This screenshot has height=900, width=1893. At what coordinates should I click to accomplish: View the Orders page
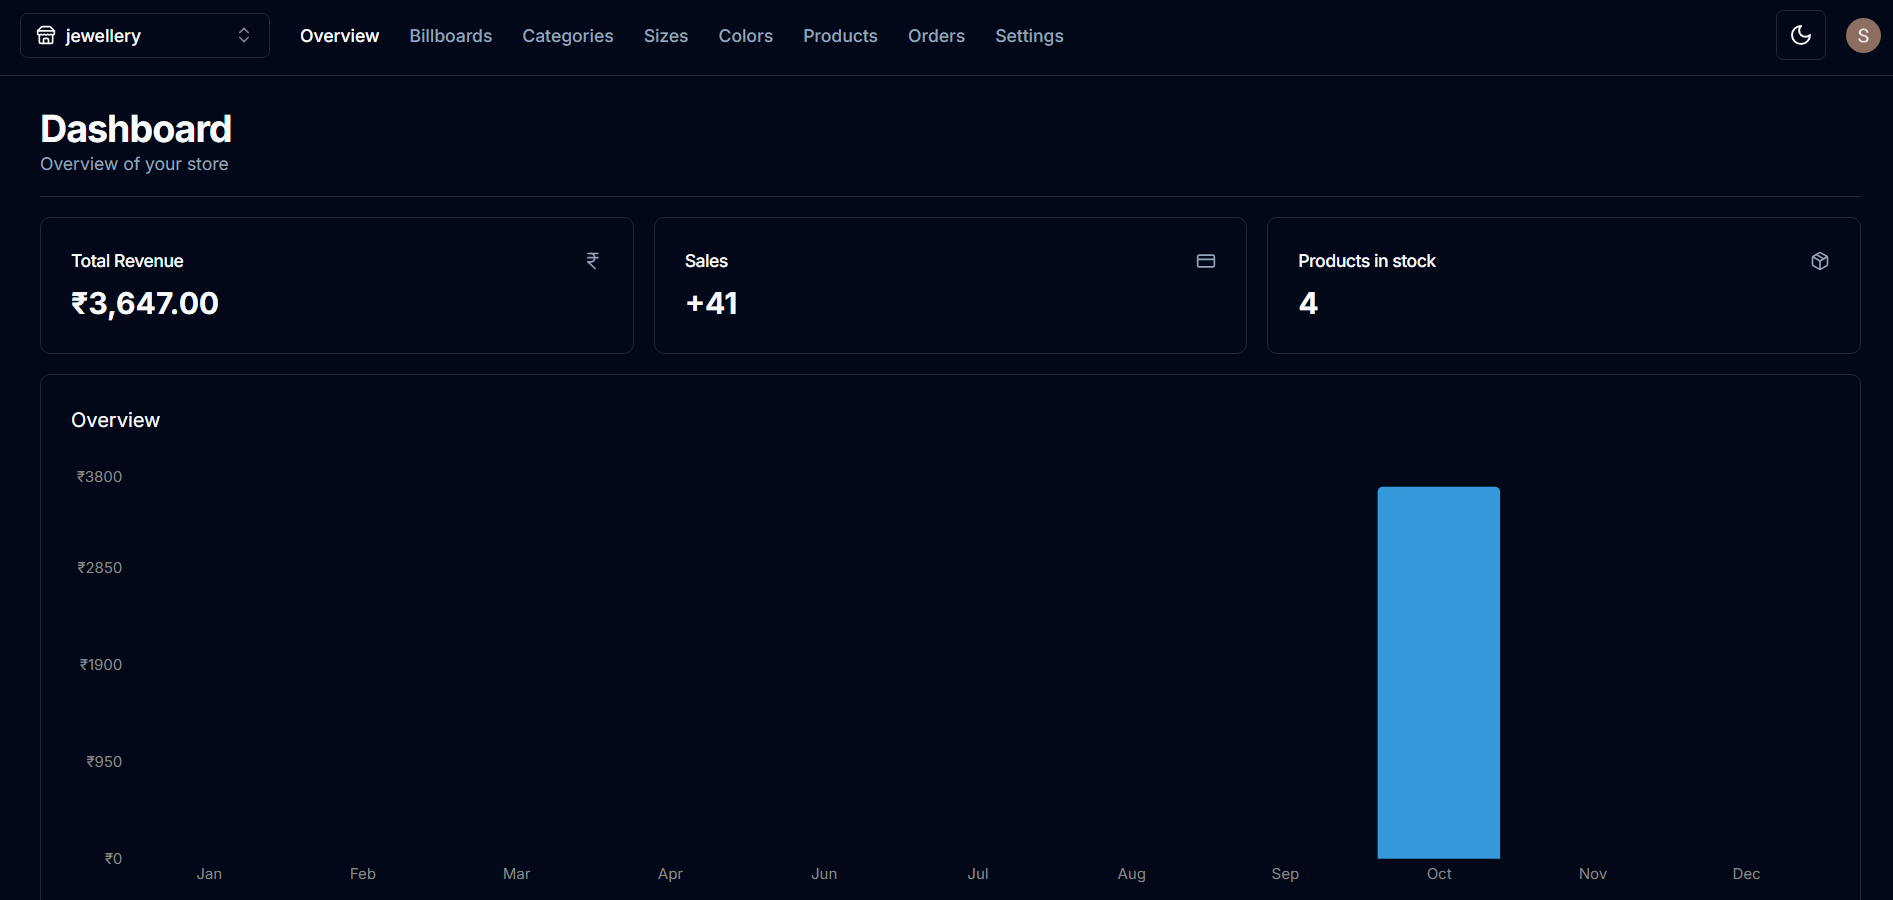(936, 36)
